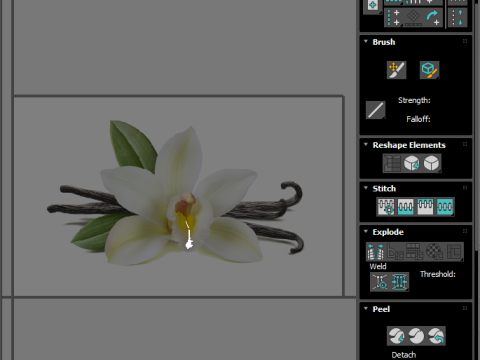Collapse the Peel rollout triangle
Image resolution: width=480 pixels, height=360 pixels.
click(366, 309)
